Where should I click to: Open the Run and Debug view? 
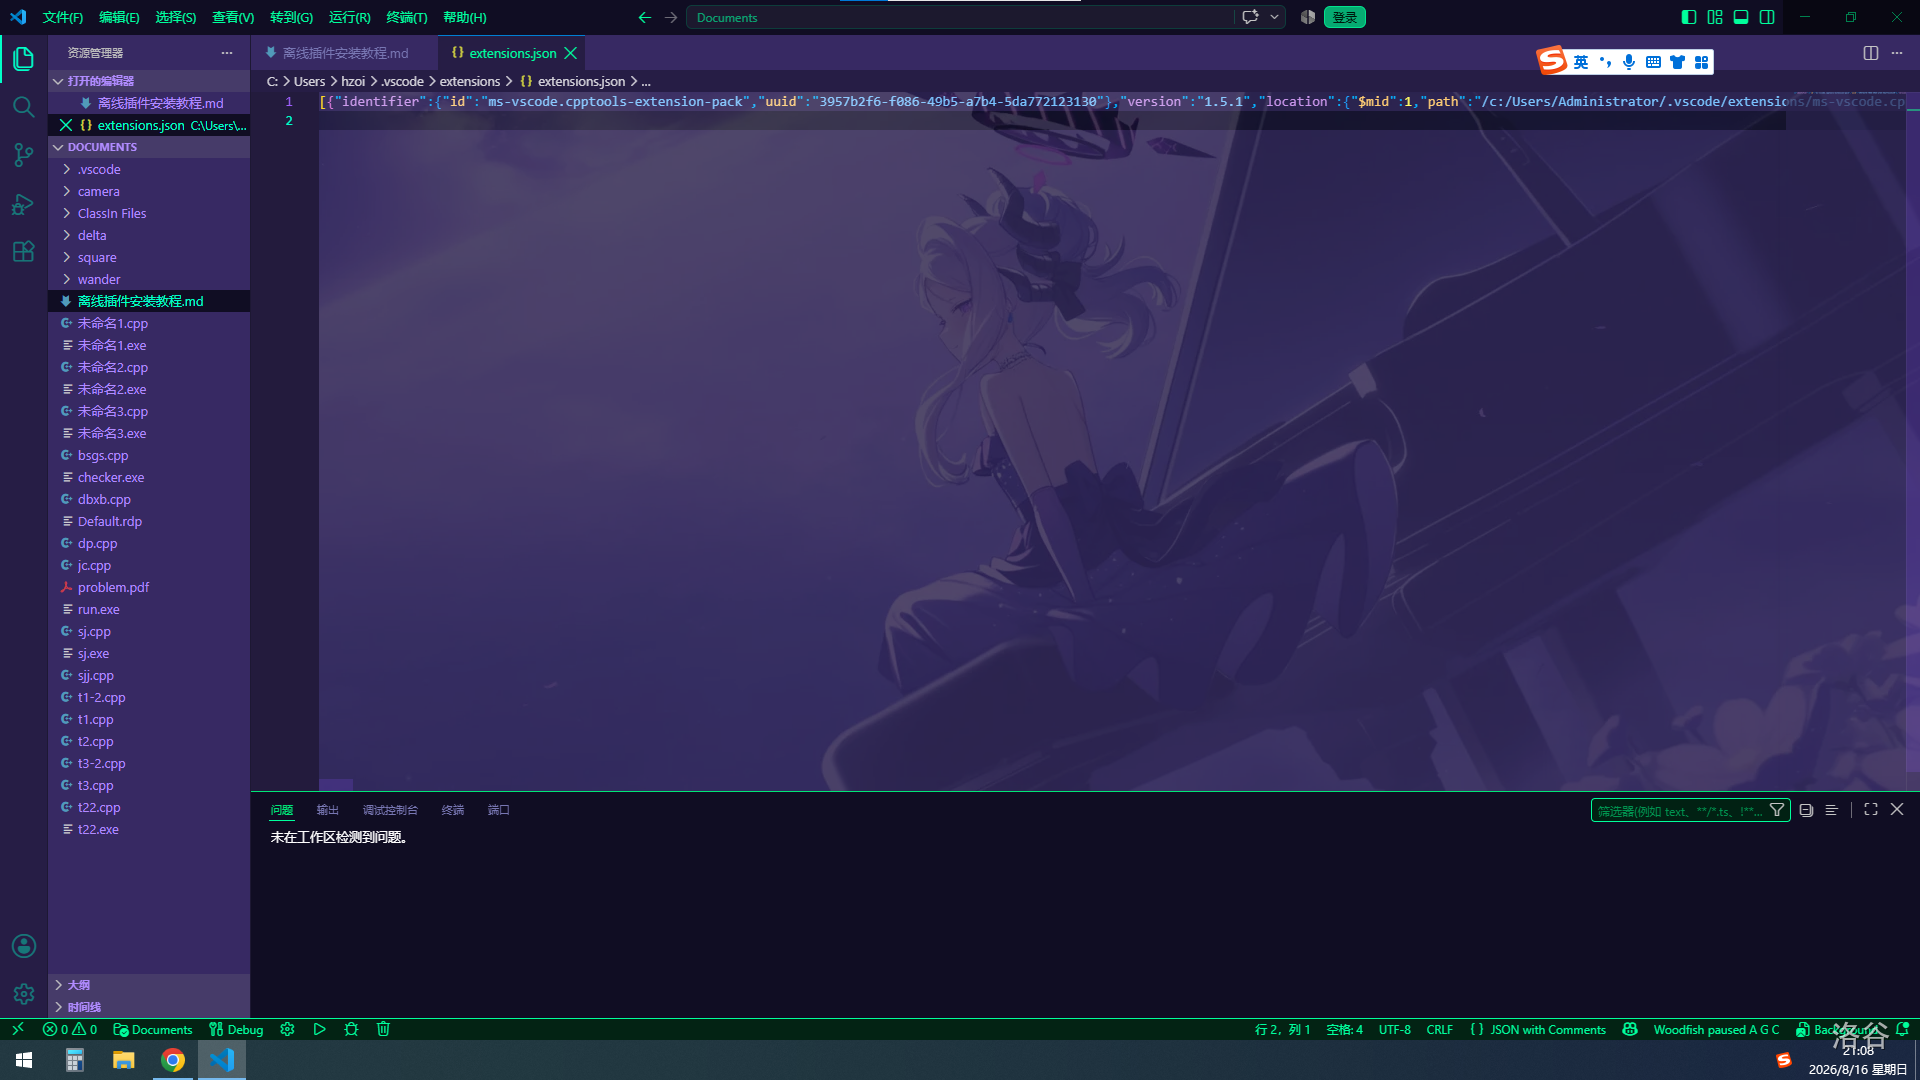click(24, 204)
